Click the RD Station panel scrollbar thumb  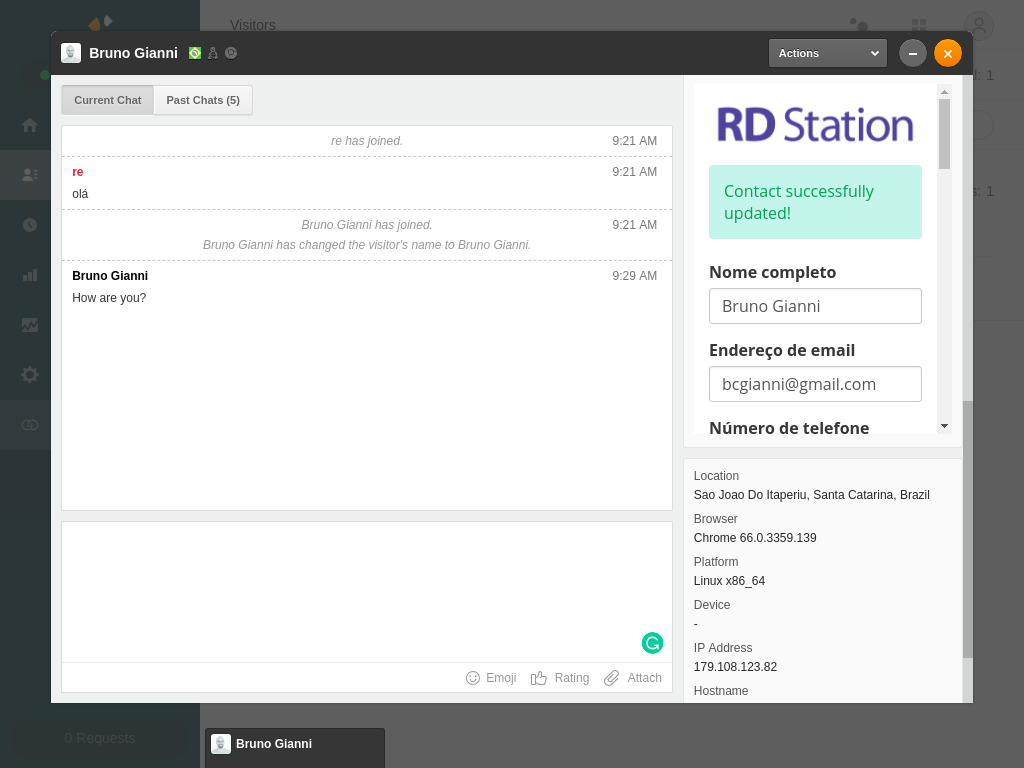(x=944, y=133)
